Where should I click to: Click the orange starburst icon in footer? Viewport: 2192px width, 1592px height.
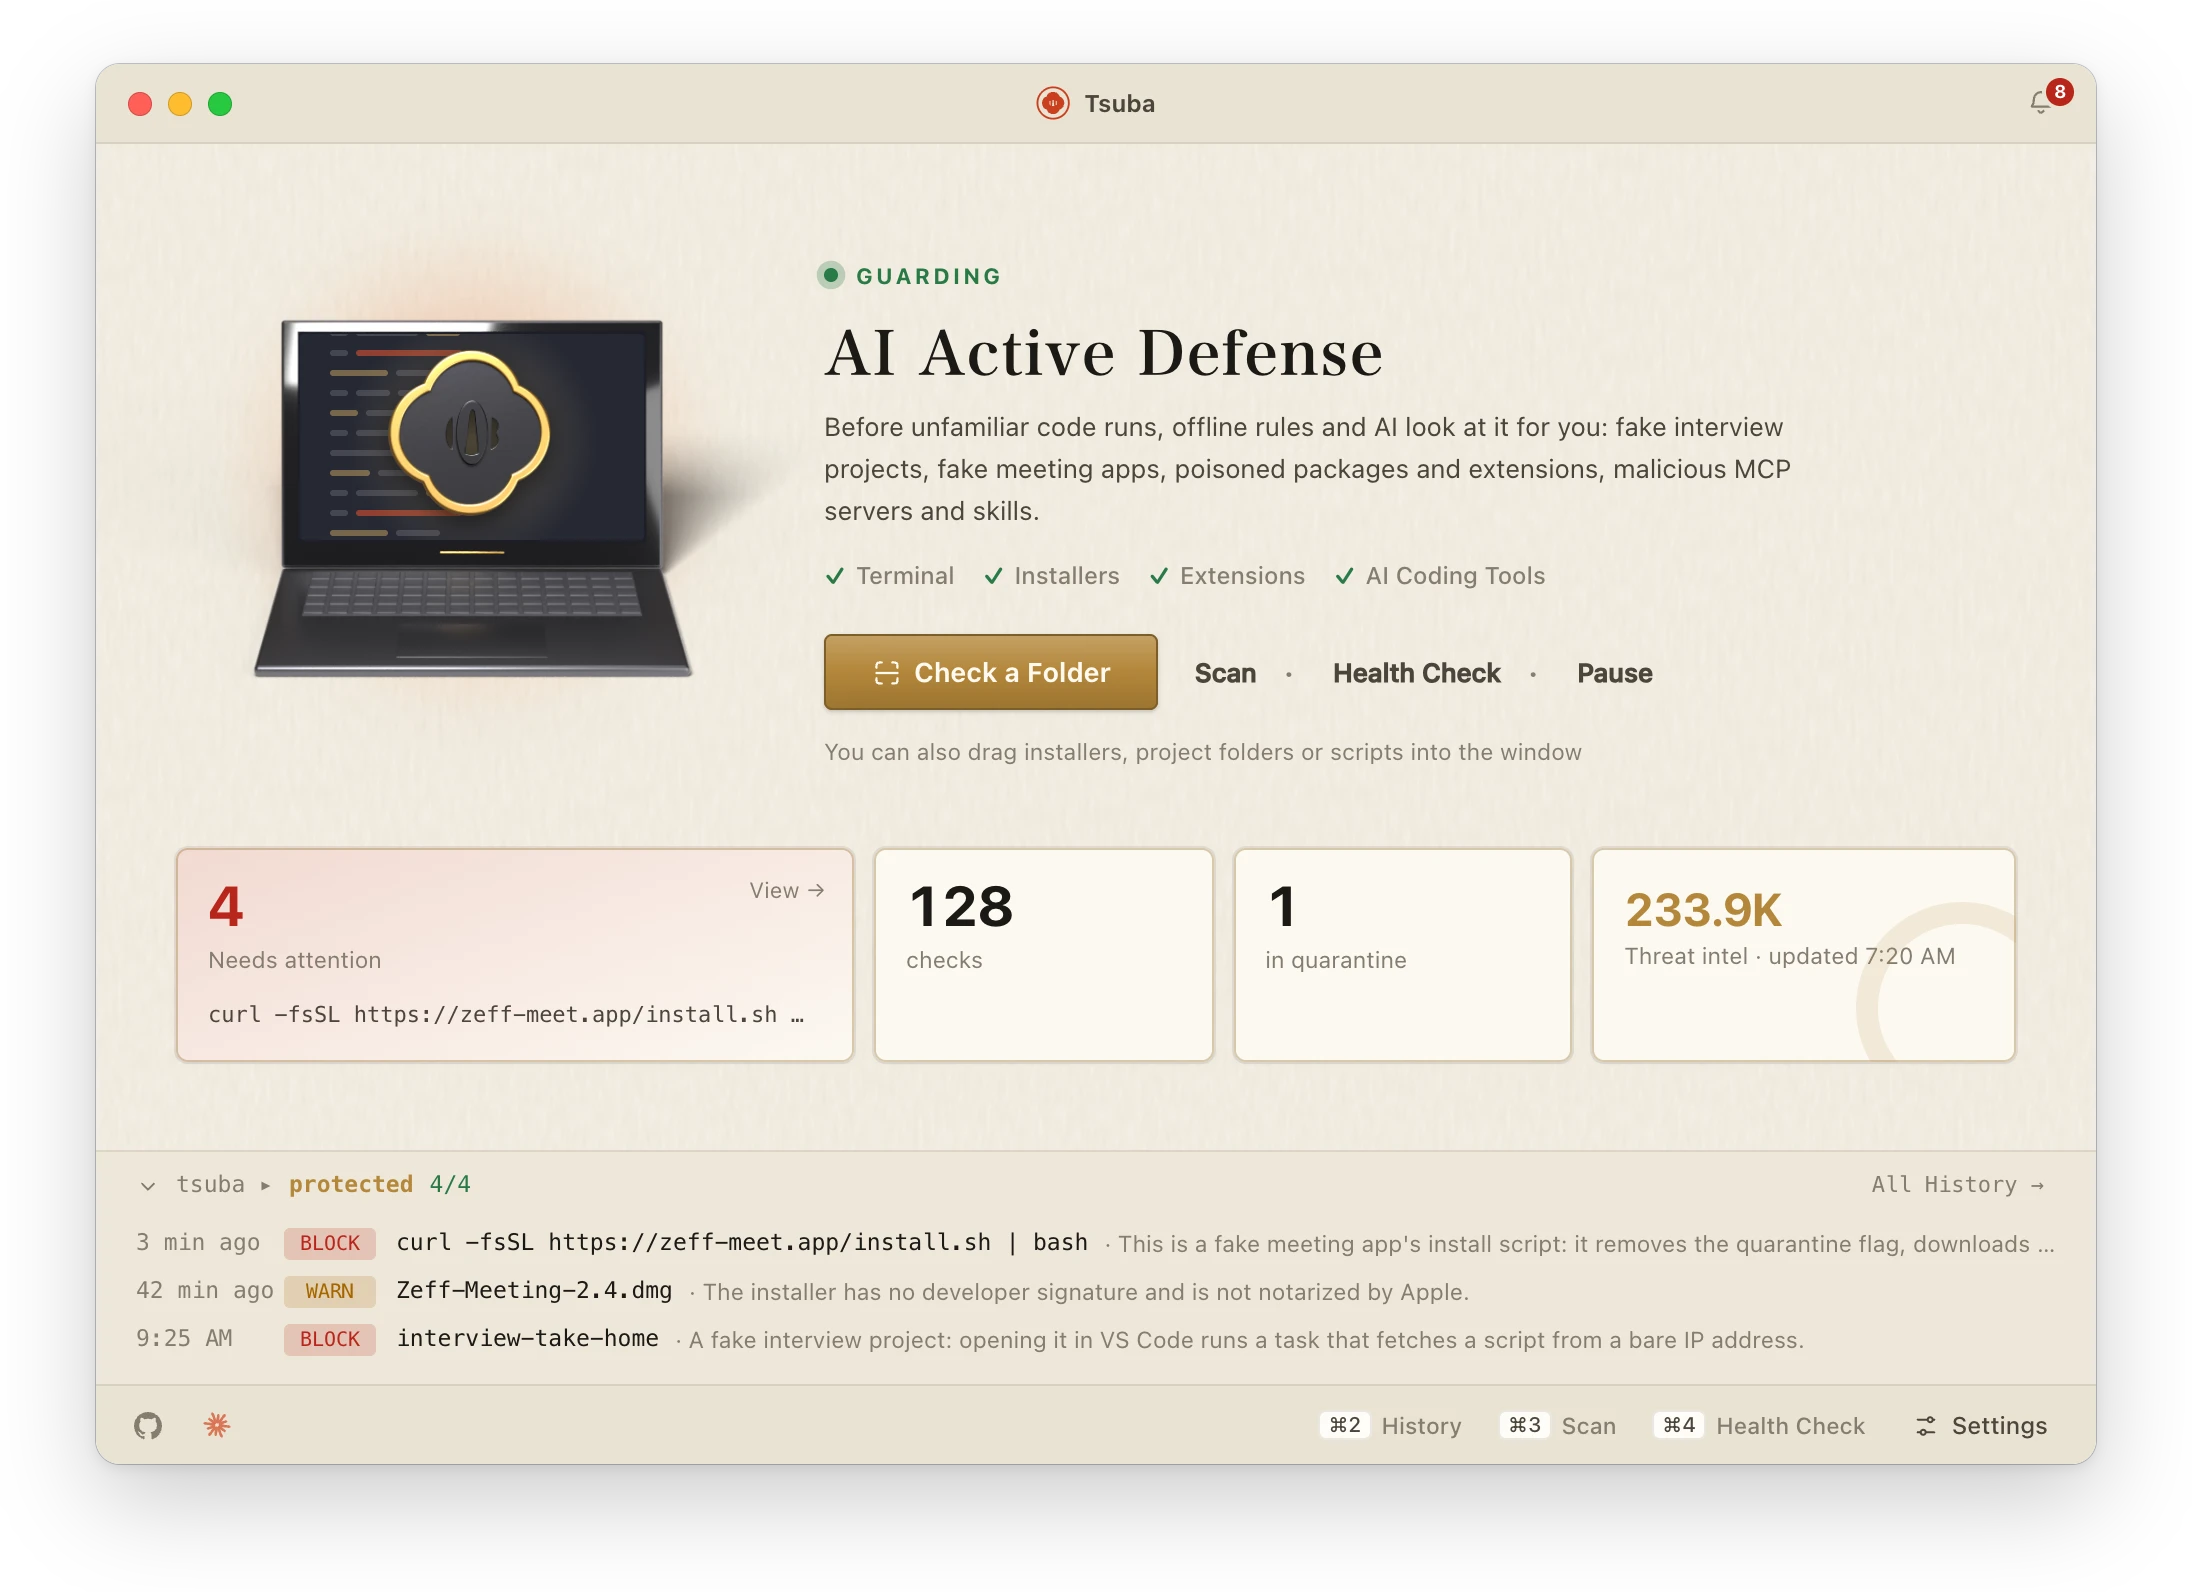217,1425
